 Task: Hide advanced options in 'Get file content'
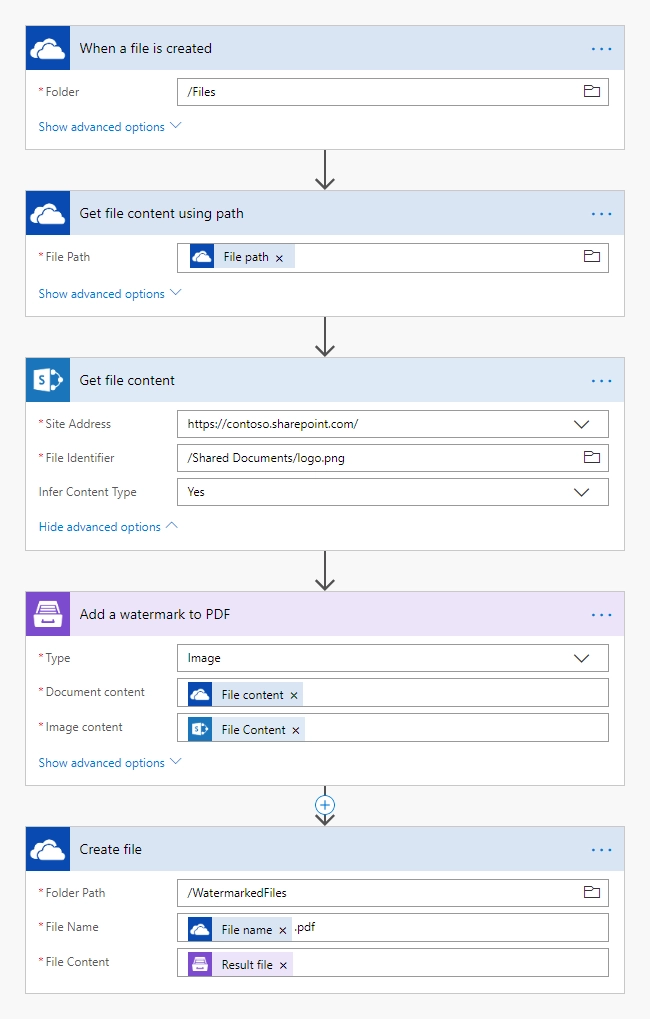[108, 526]
